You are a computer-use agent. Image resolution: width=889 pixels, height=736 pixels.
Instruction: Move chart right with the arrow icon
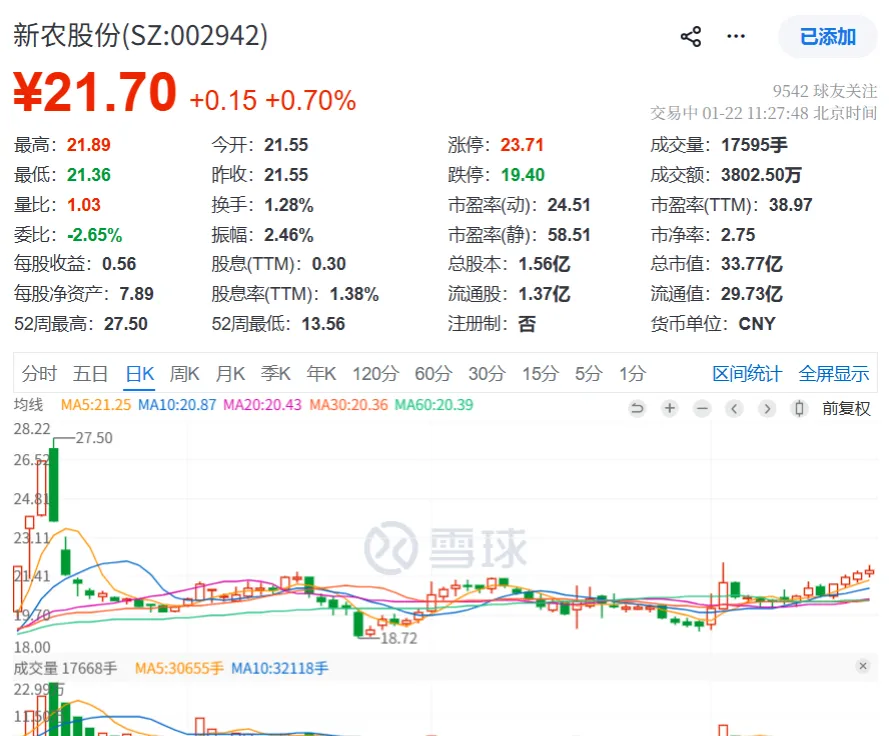click(x=767, y=408)
